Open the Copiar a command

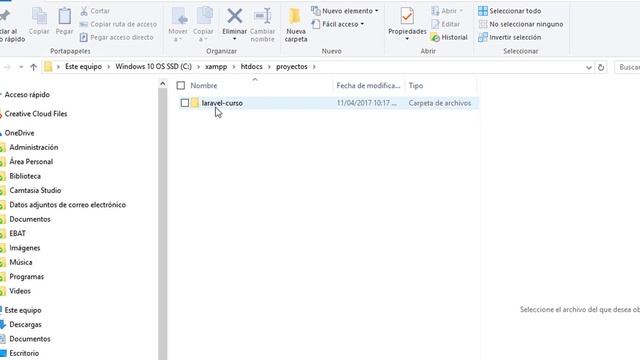point(203,24)
